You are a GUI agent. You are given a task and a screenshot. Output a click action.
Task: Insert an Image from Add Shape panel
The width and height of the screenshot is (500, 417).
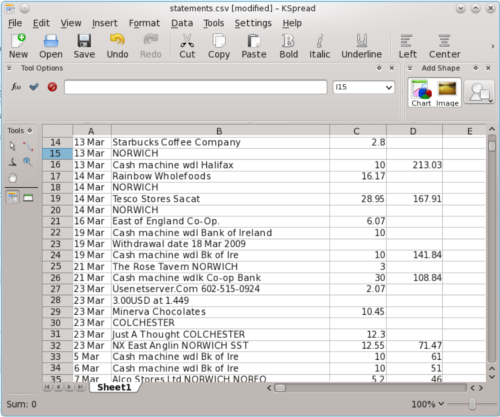pyautogui.click(x=447, y=93)
